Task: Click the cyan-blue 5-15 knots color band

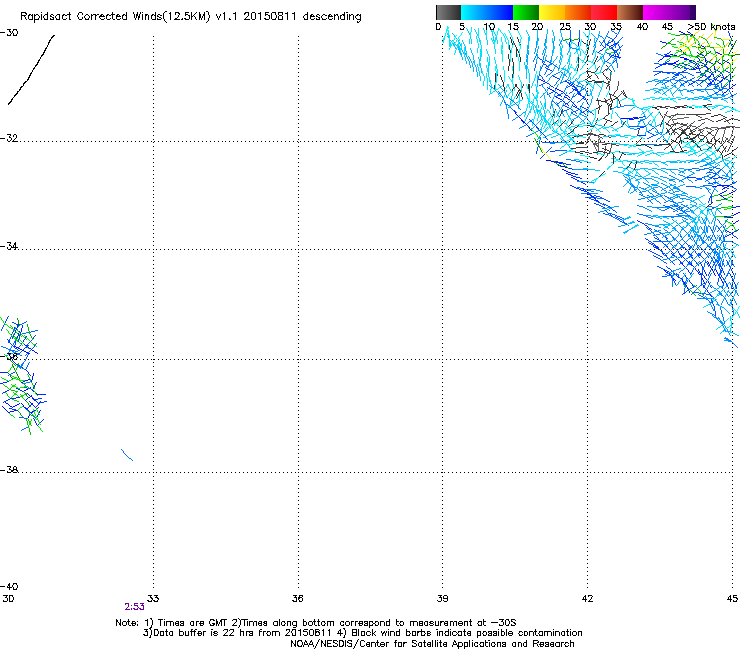Action: [x=487, y=12]
